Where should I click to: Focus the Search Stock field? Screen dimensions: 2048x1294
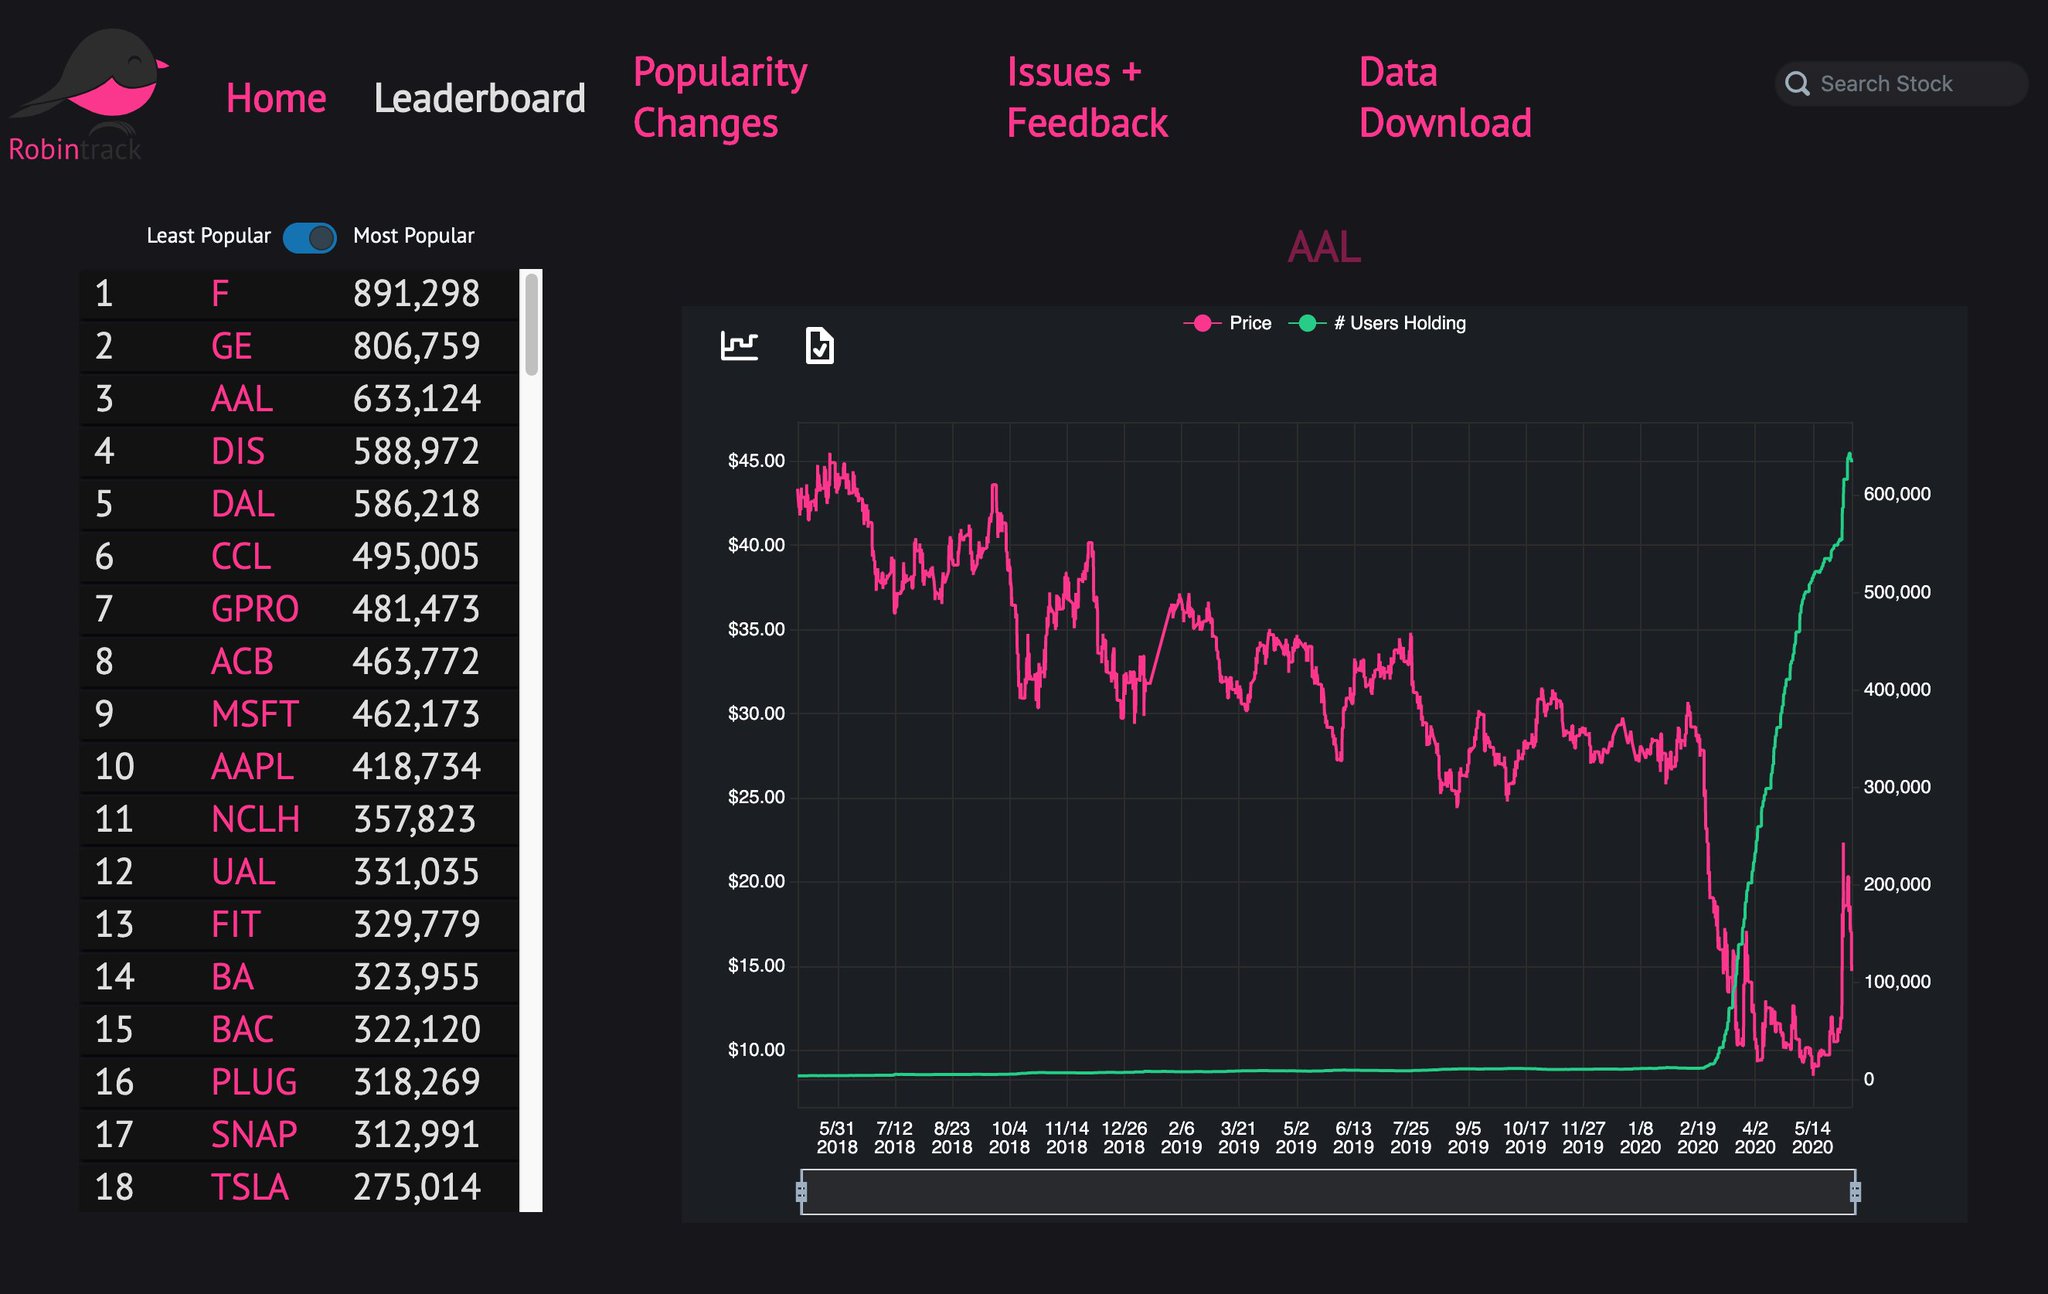coord(1901,84)
